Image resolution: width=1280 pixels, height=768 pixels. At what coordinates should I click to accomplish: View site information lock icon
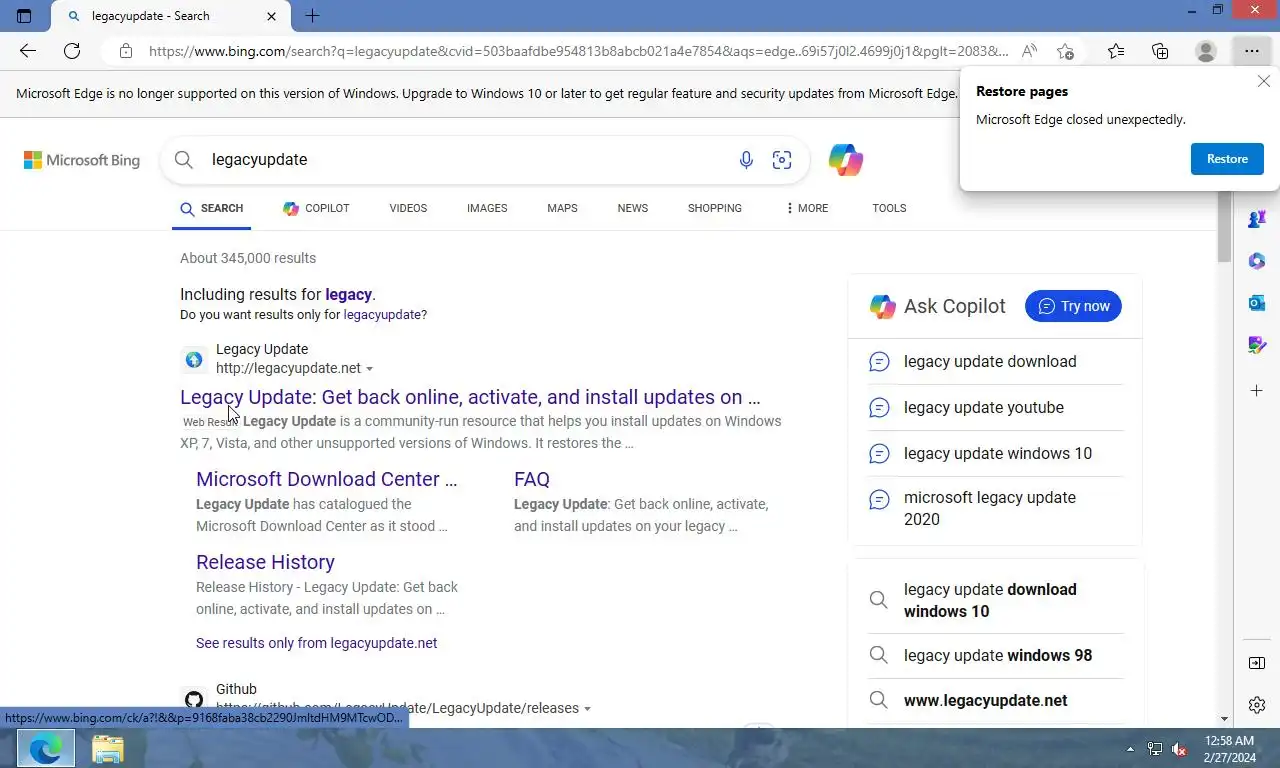click(x=125, y=51)
